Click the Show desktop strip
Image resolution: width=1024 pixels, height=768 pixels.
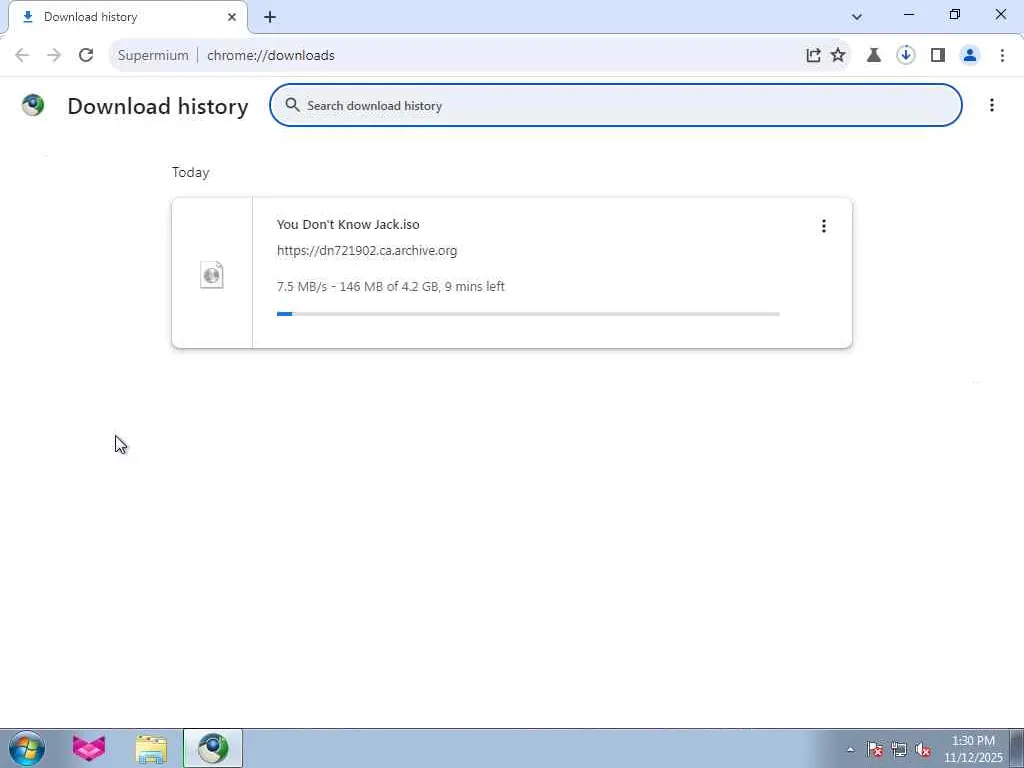pyautogui.click(x=1017, y=748)
